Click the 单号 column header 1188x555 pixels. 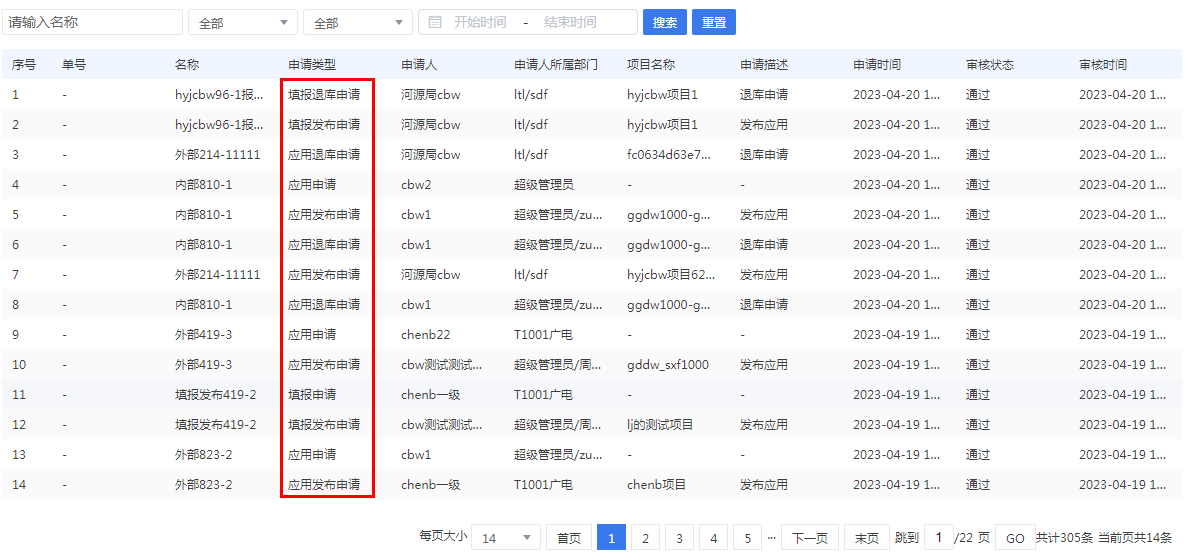pos(73,65)
